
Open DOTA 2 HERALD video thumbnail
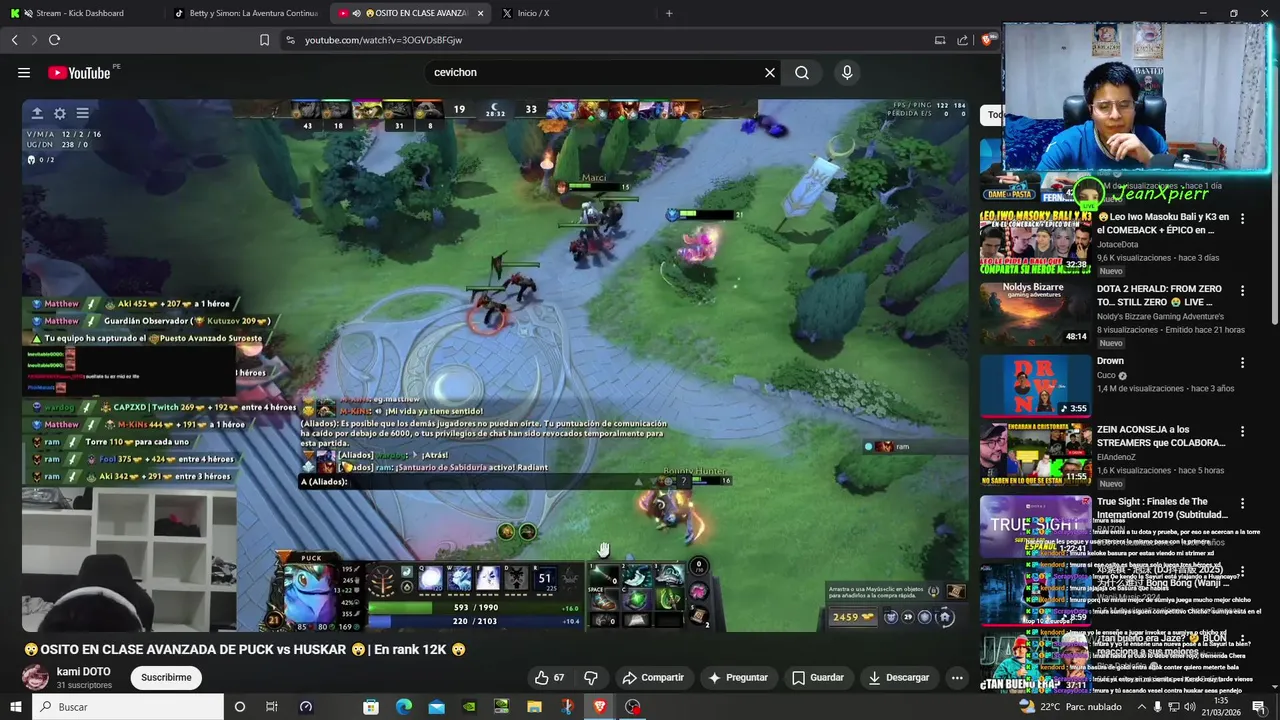tap(1035, 313)
